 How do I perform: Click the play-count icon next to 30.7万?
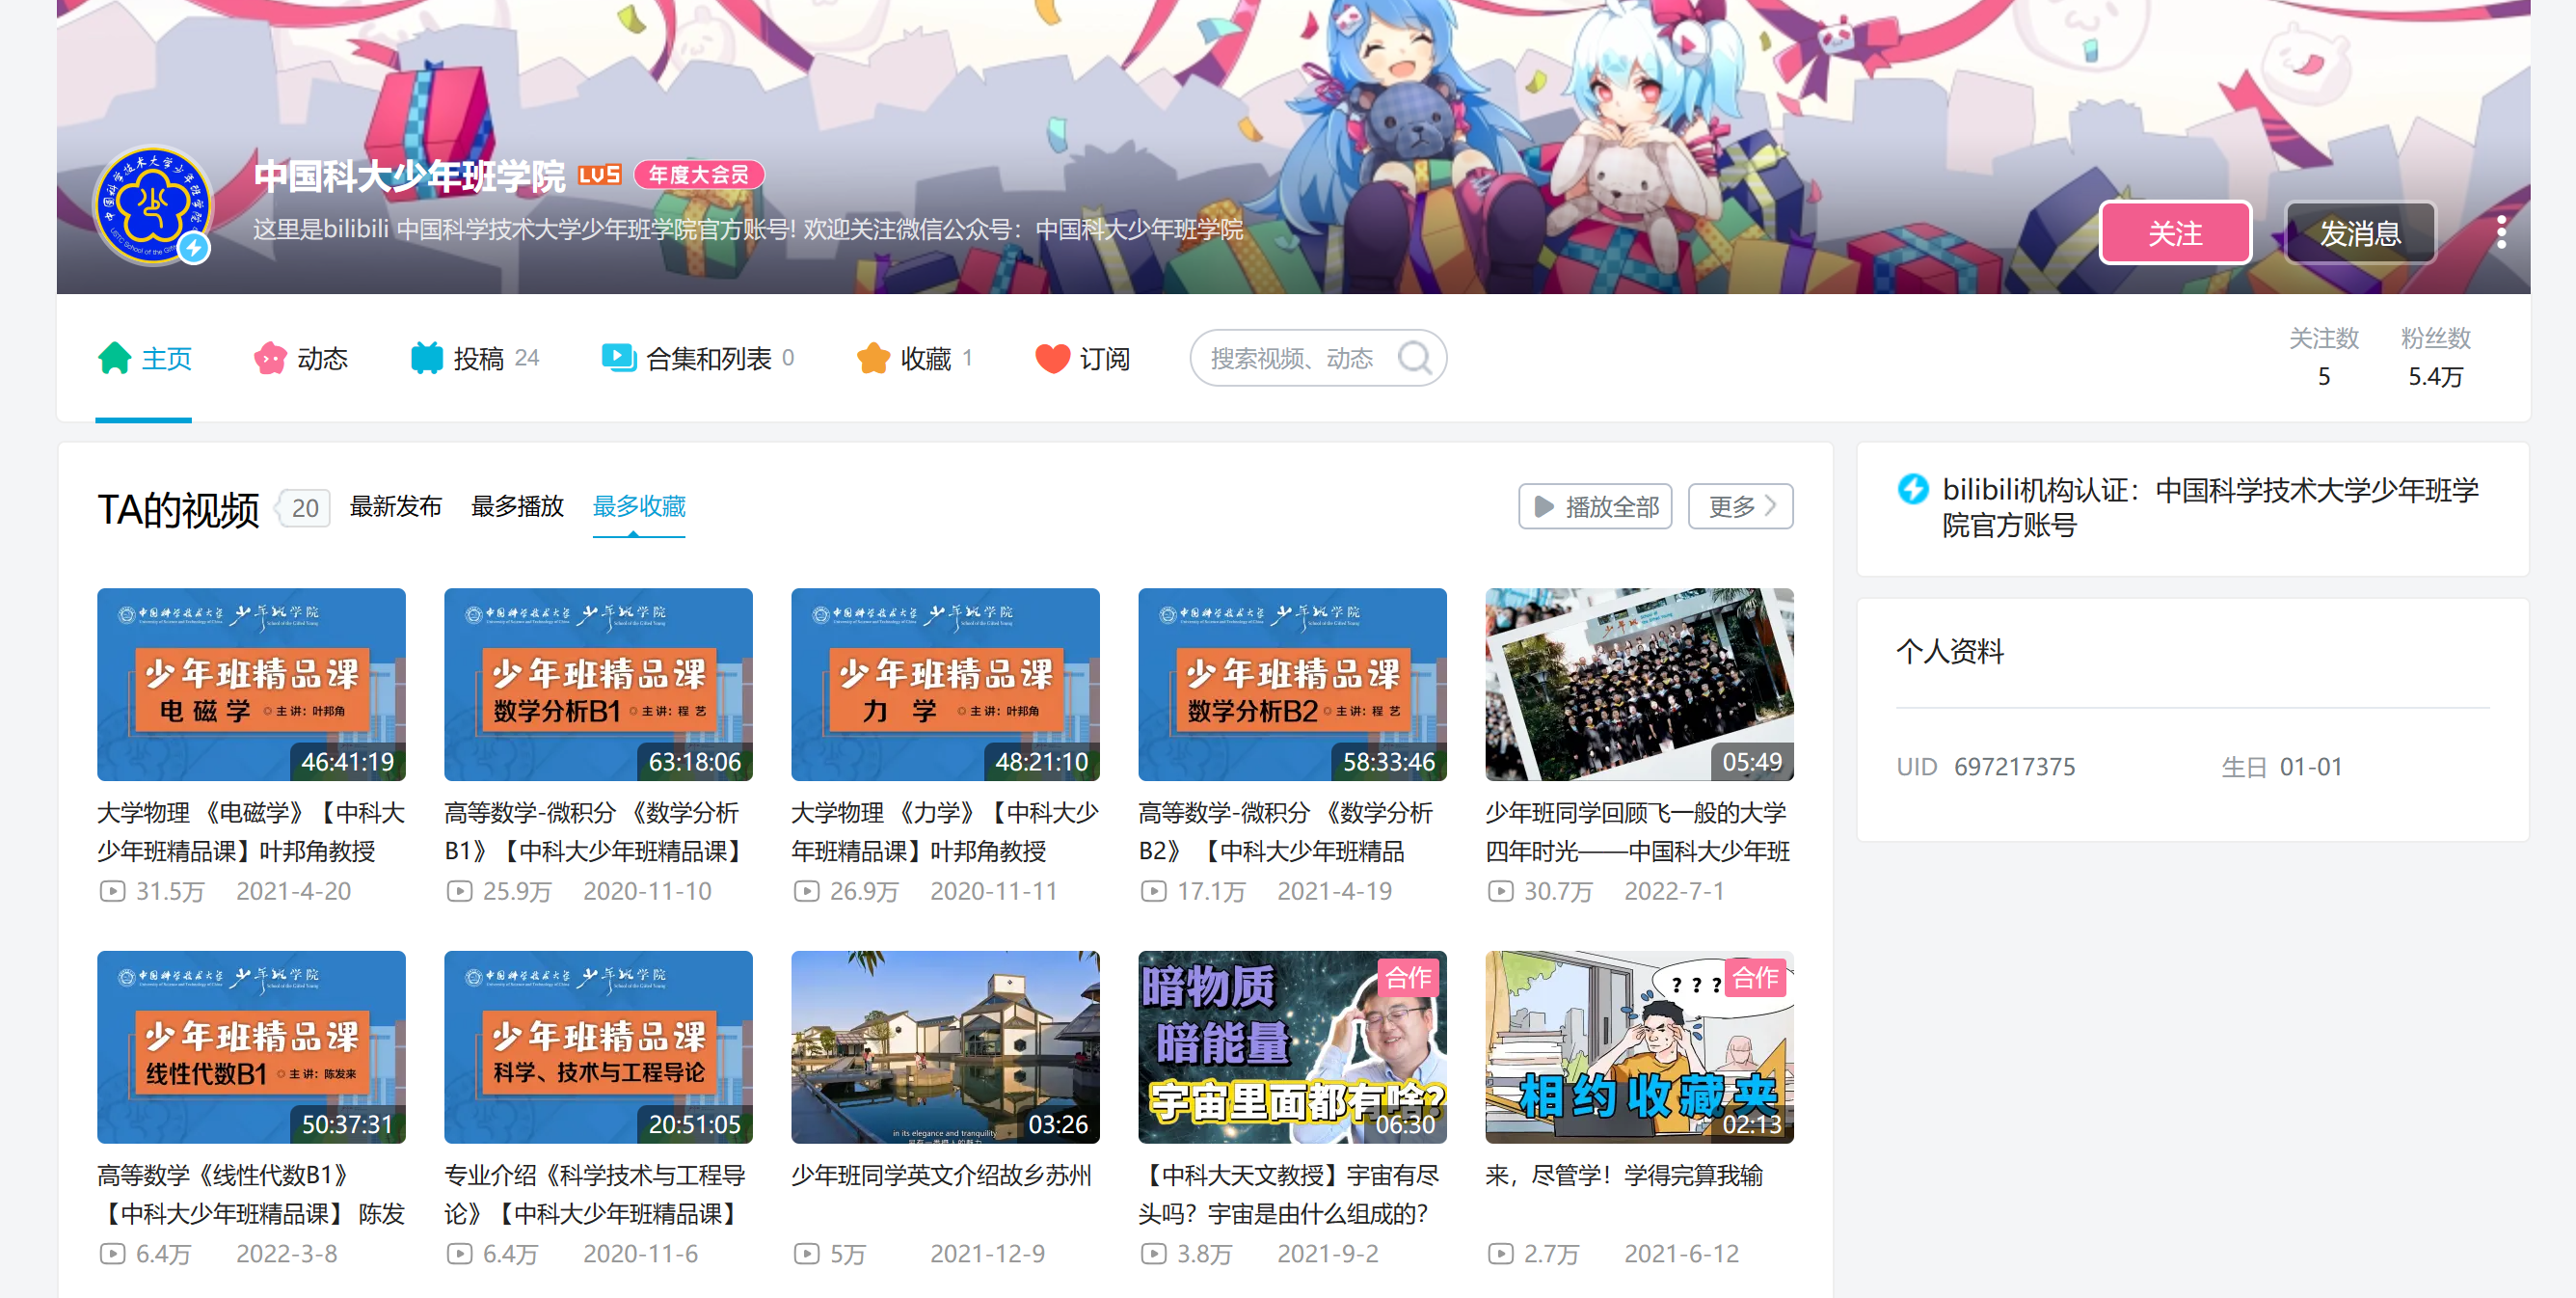click(1500, 890)
